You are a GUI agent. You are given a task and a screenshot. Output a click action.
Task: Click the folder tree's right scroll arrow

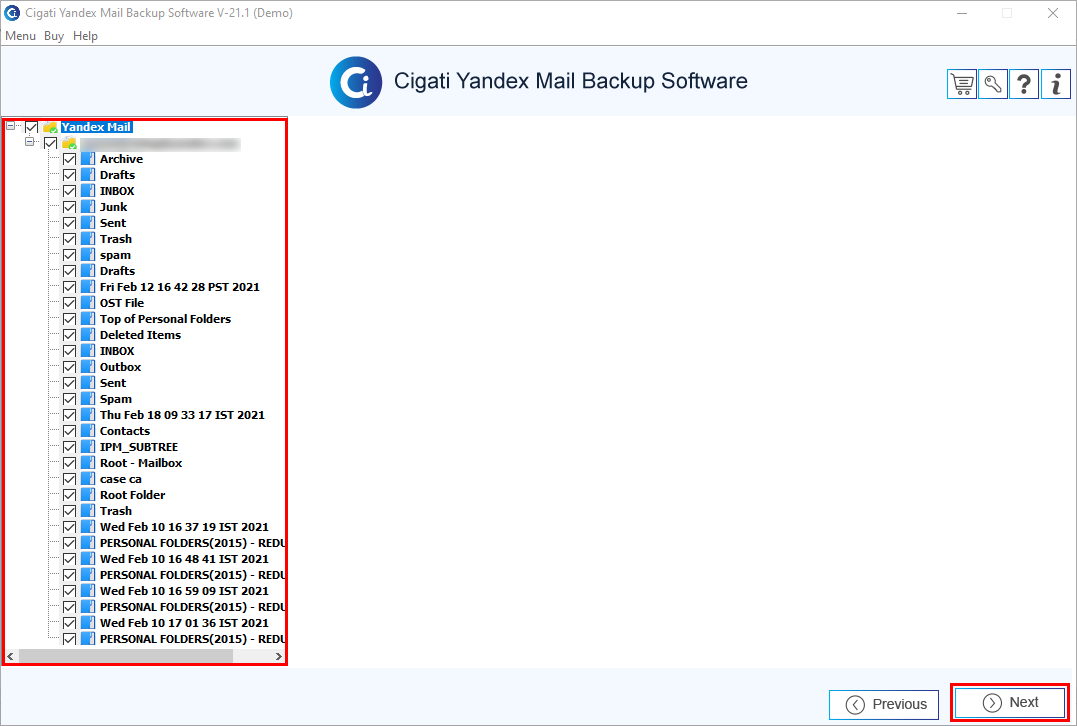[x=278, y=657]
